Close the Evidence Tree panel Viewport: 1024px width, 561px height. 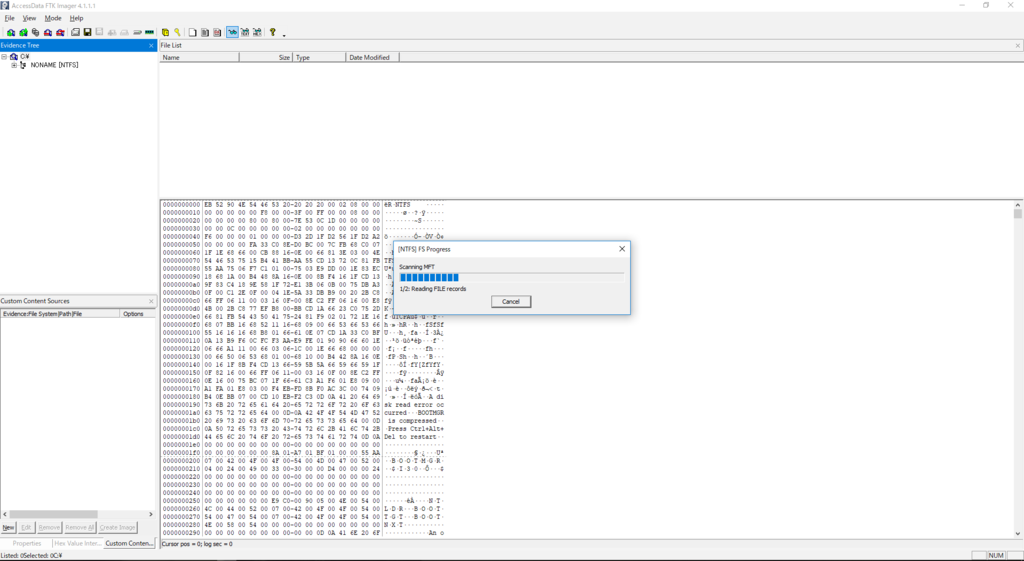tap(152, 46)
